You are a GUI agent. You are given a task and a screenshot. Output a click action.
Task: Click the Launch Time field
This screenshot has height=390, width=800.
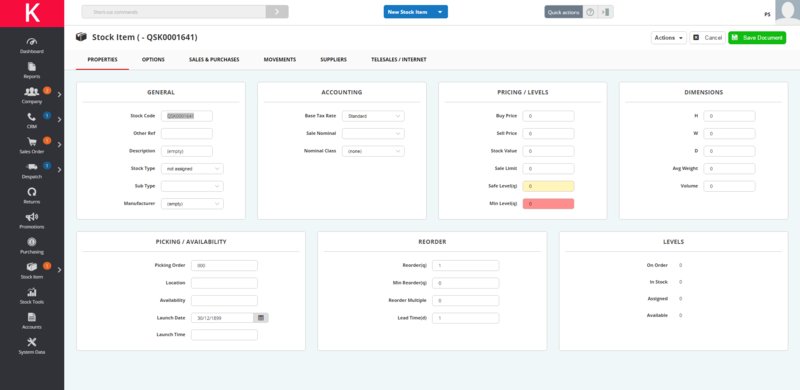coord(224,335)
